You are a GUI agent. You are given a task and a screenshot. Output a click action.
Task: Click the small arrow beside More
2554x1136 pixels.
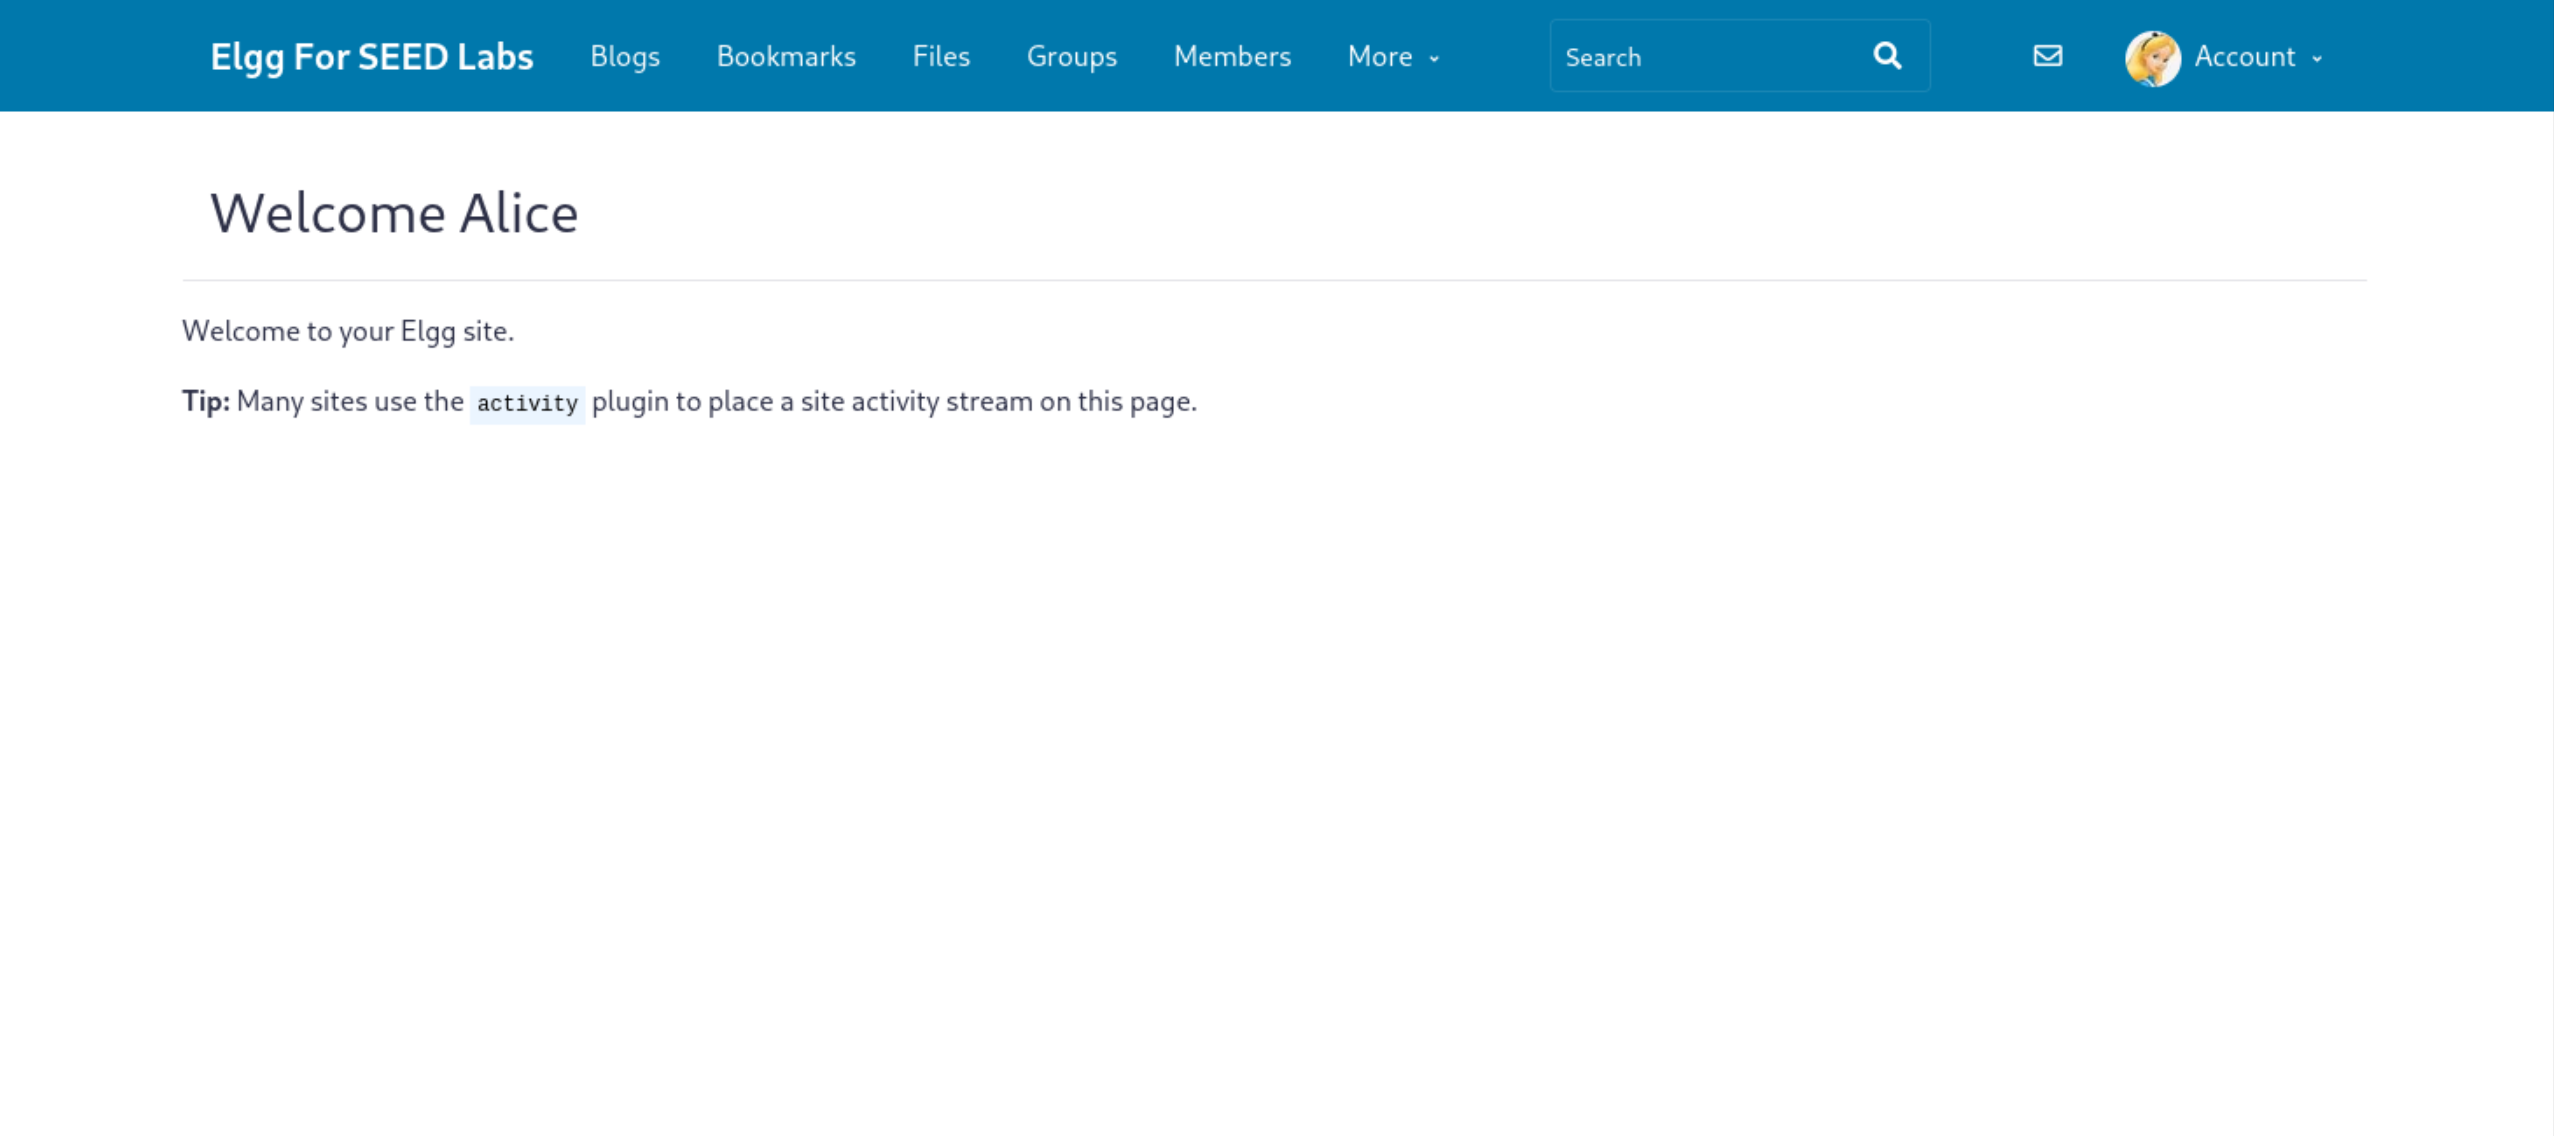pos(1434,59)
